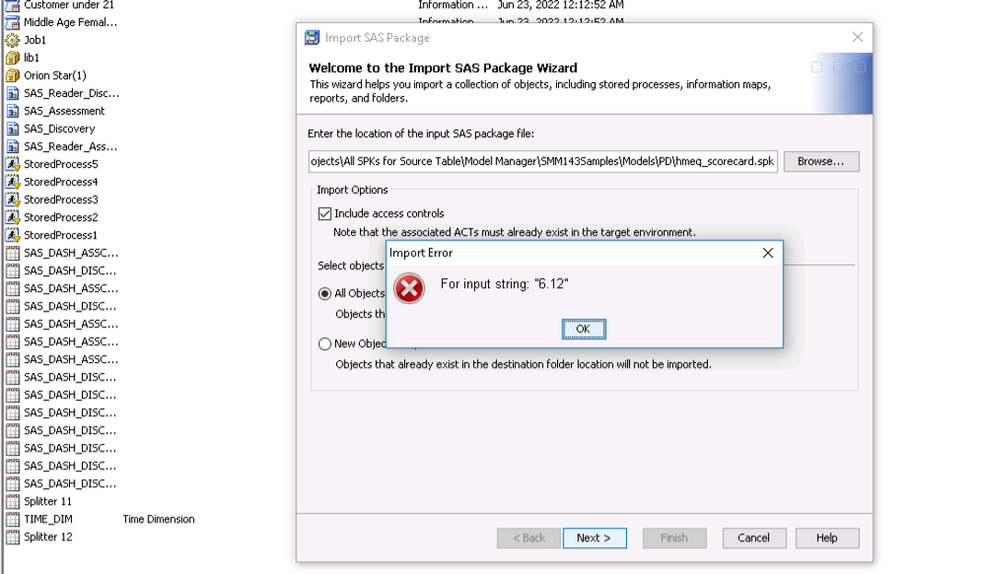
Task: Click the Browse... button
Action: [820, 161]
